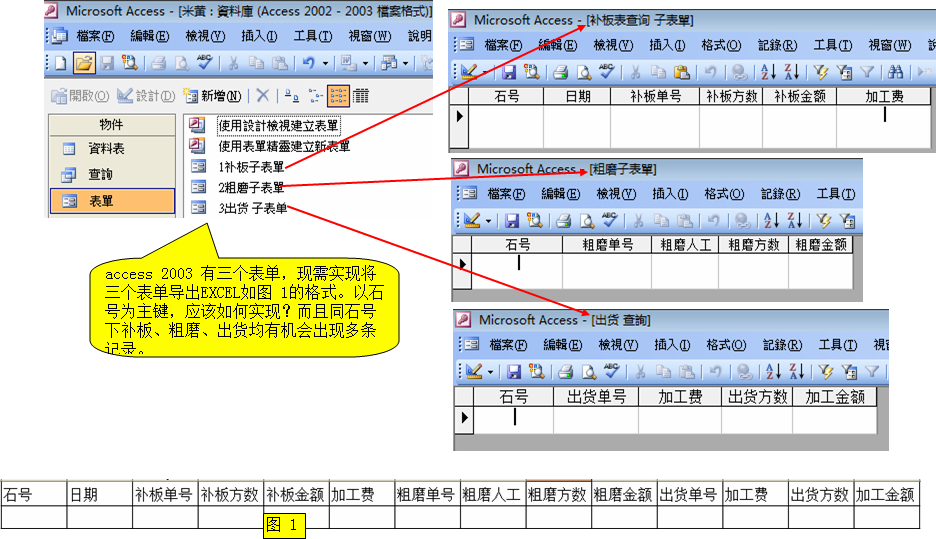Image resolution: width=936 pixels, height=539 pixels.
Task: Select 2粗磨子表單 in the forms list
Action: click(x=250, y=187)
